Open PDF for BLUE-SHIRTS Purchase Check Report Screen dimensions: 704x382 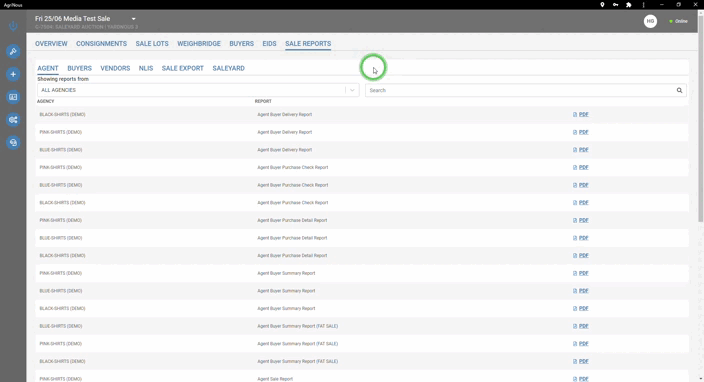click(583, 185)
